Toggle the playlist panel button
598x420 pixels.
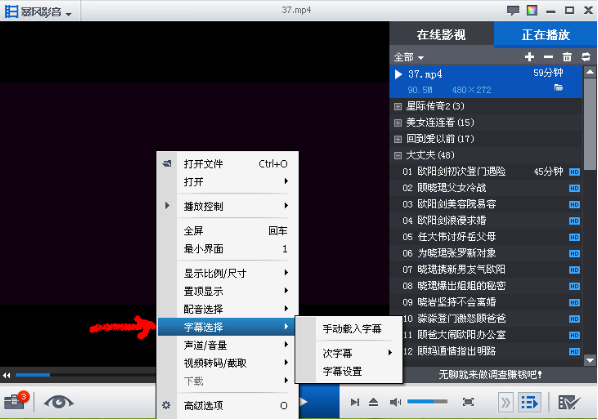[x=529, y=402]
